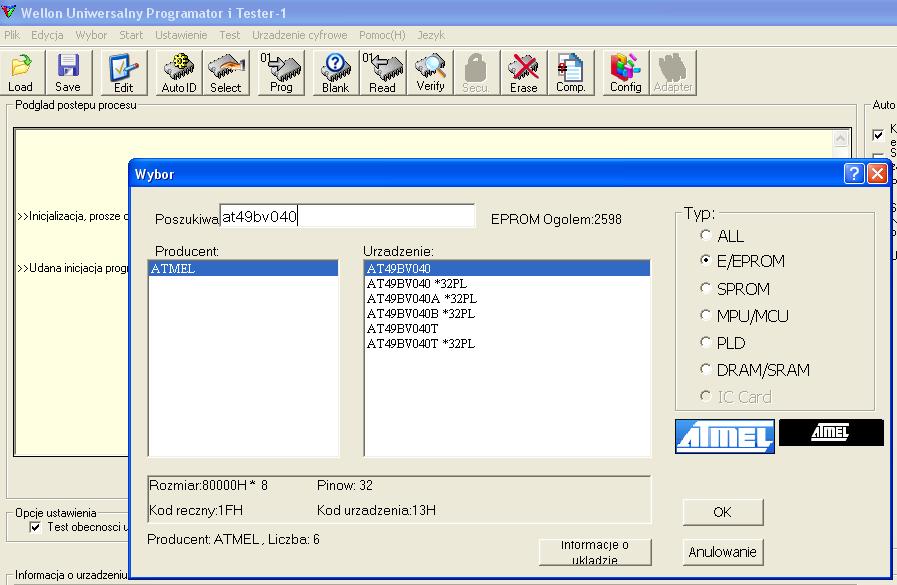This screenshot has width=897, height=585.
Task: Click the Informacje o ukladzie button
Action: click(x=595, y=552)
